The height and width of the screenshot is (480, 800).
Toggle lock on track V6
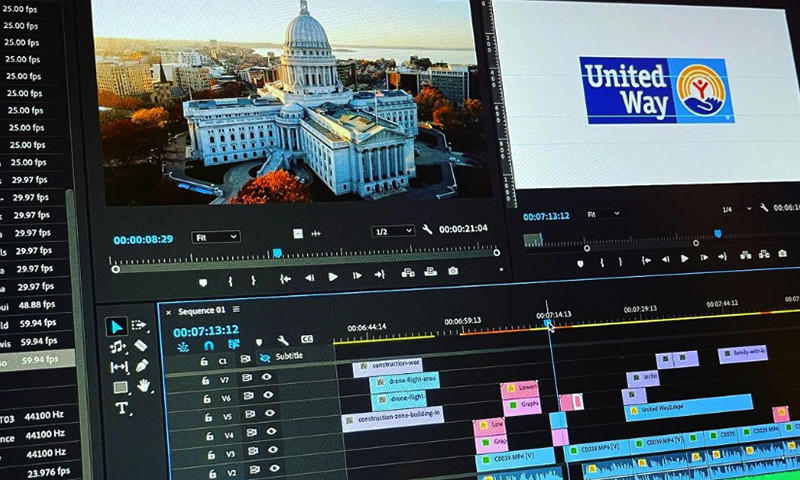click(x=207, y=399)
